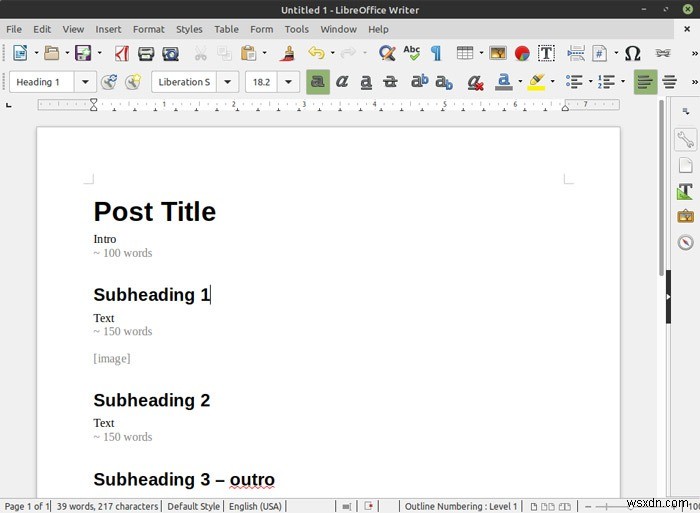Open sidebar Page panel icon
This screenshot has width=700, height=513.
[x=685, y=165]
